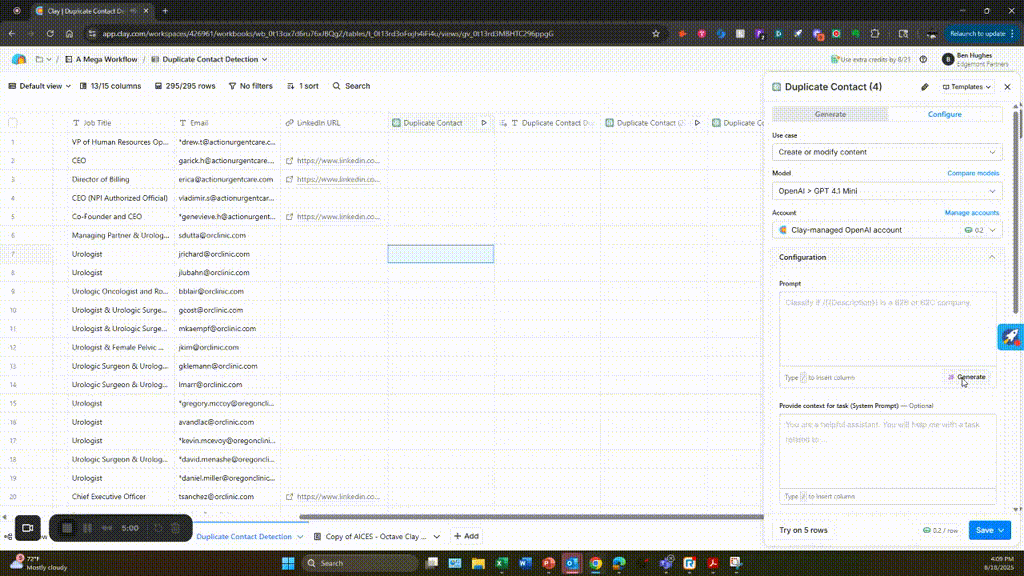Click the Compare models link
This screenshot has height=576, width=1024.
pyautogui.click(x=972, y=173)
